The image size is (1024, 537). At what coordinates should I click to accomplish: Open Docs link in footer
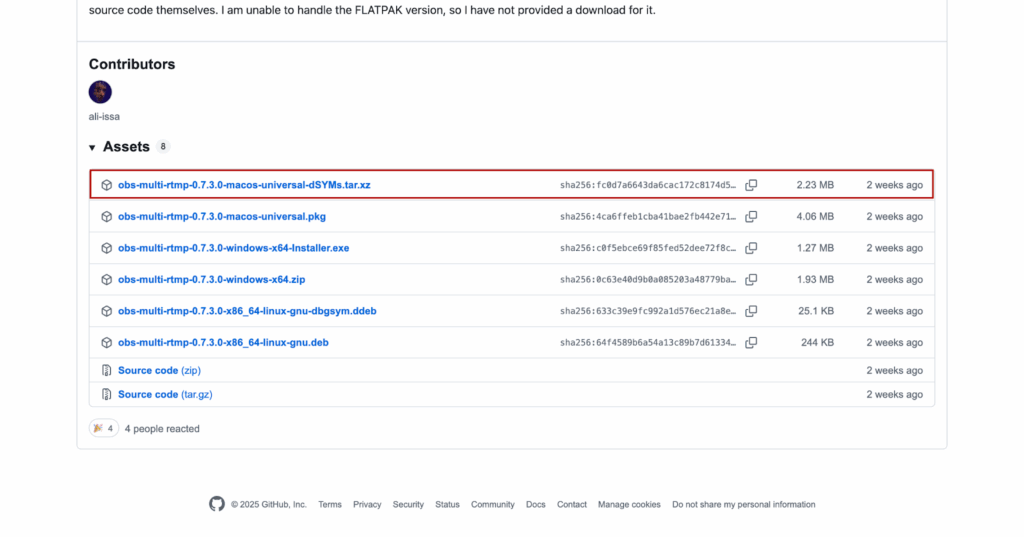click(x=535, y=505)
